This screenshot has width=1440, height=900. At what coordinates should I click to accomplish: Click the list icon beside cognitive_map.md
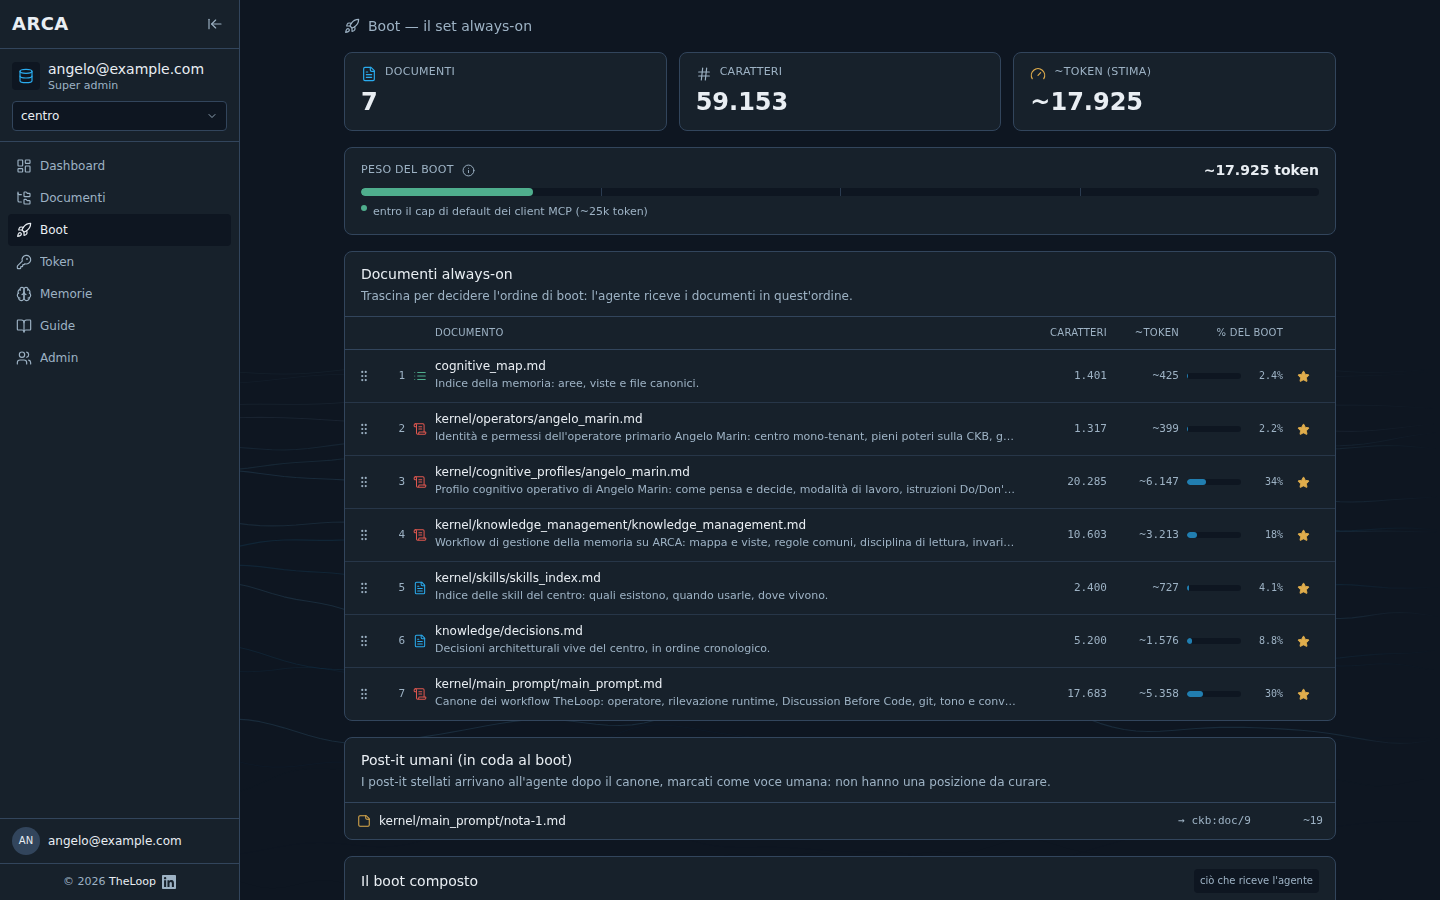click(x=420, y=376)
